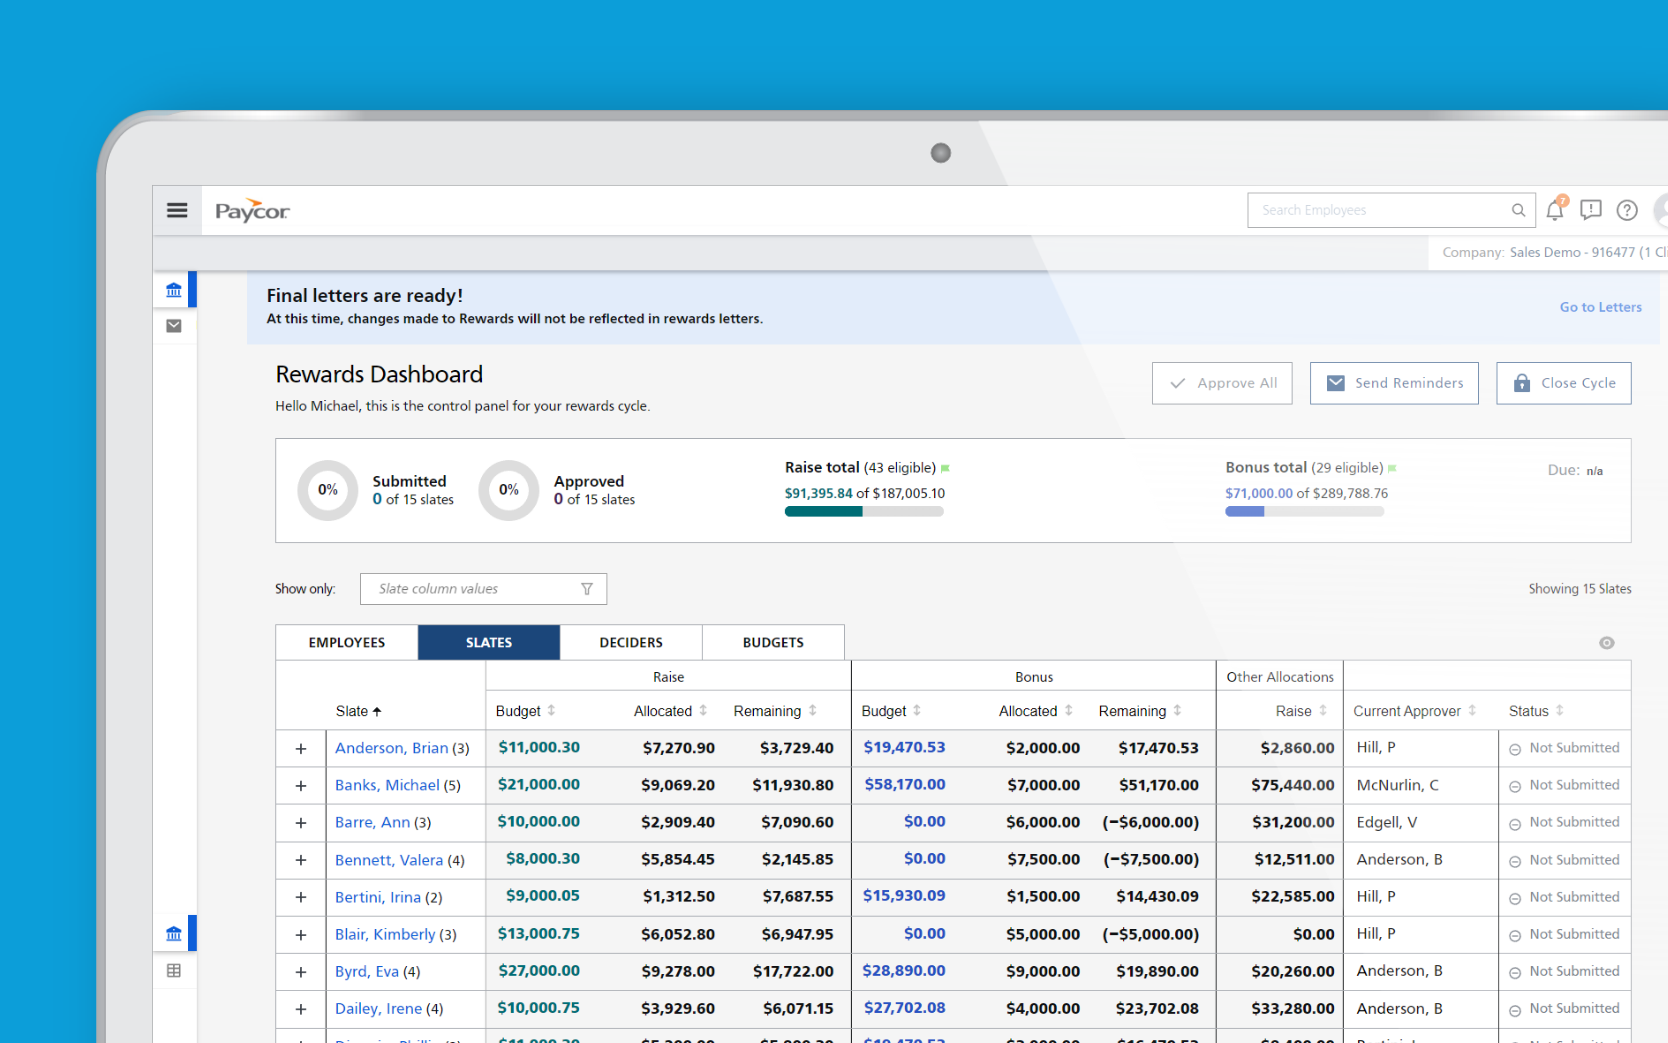Open the feedback speech bubble icon
This screenshot has width=1668, height=1043.
(x=1590, y=210)
